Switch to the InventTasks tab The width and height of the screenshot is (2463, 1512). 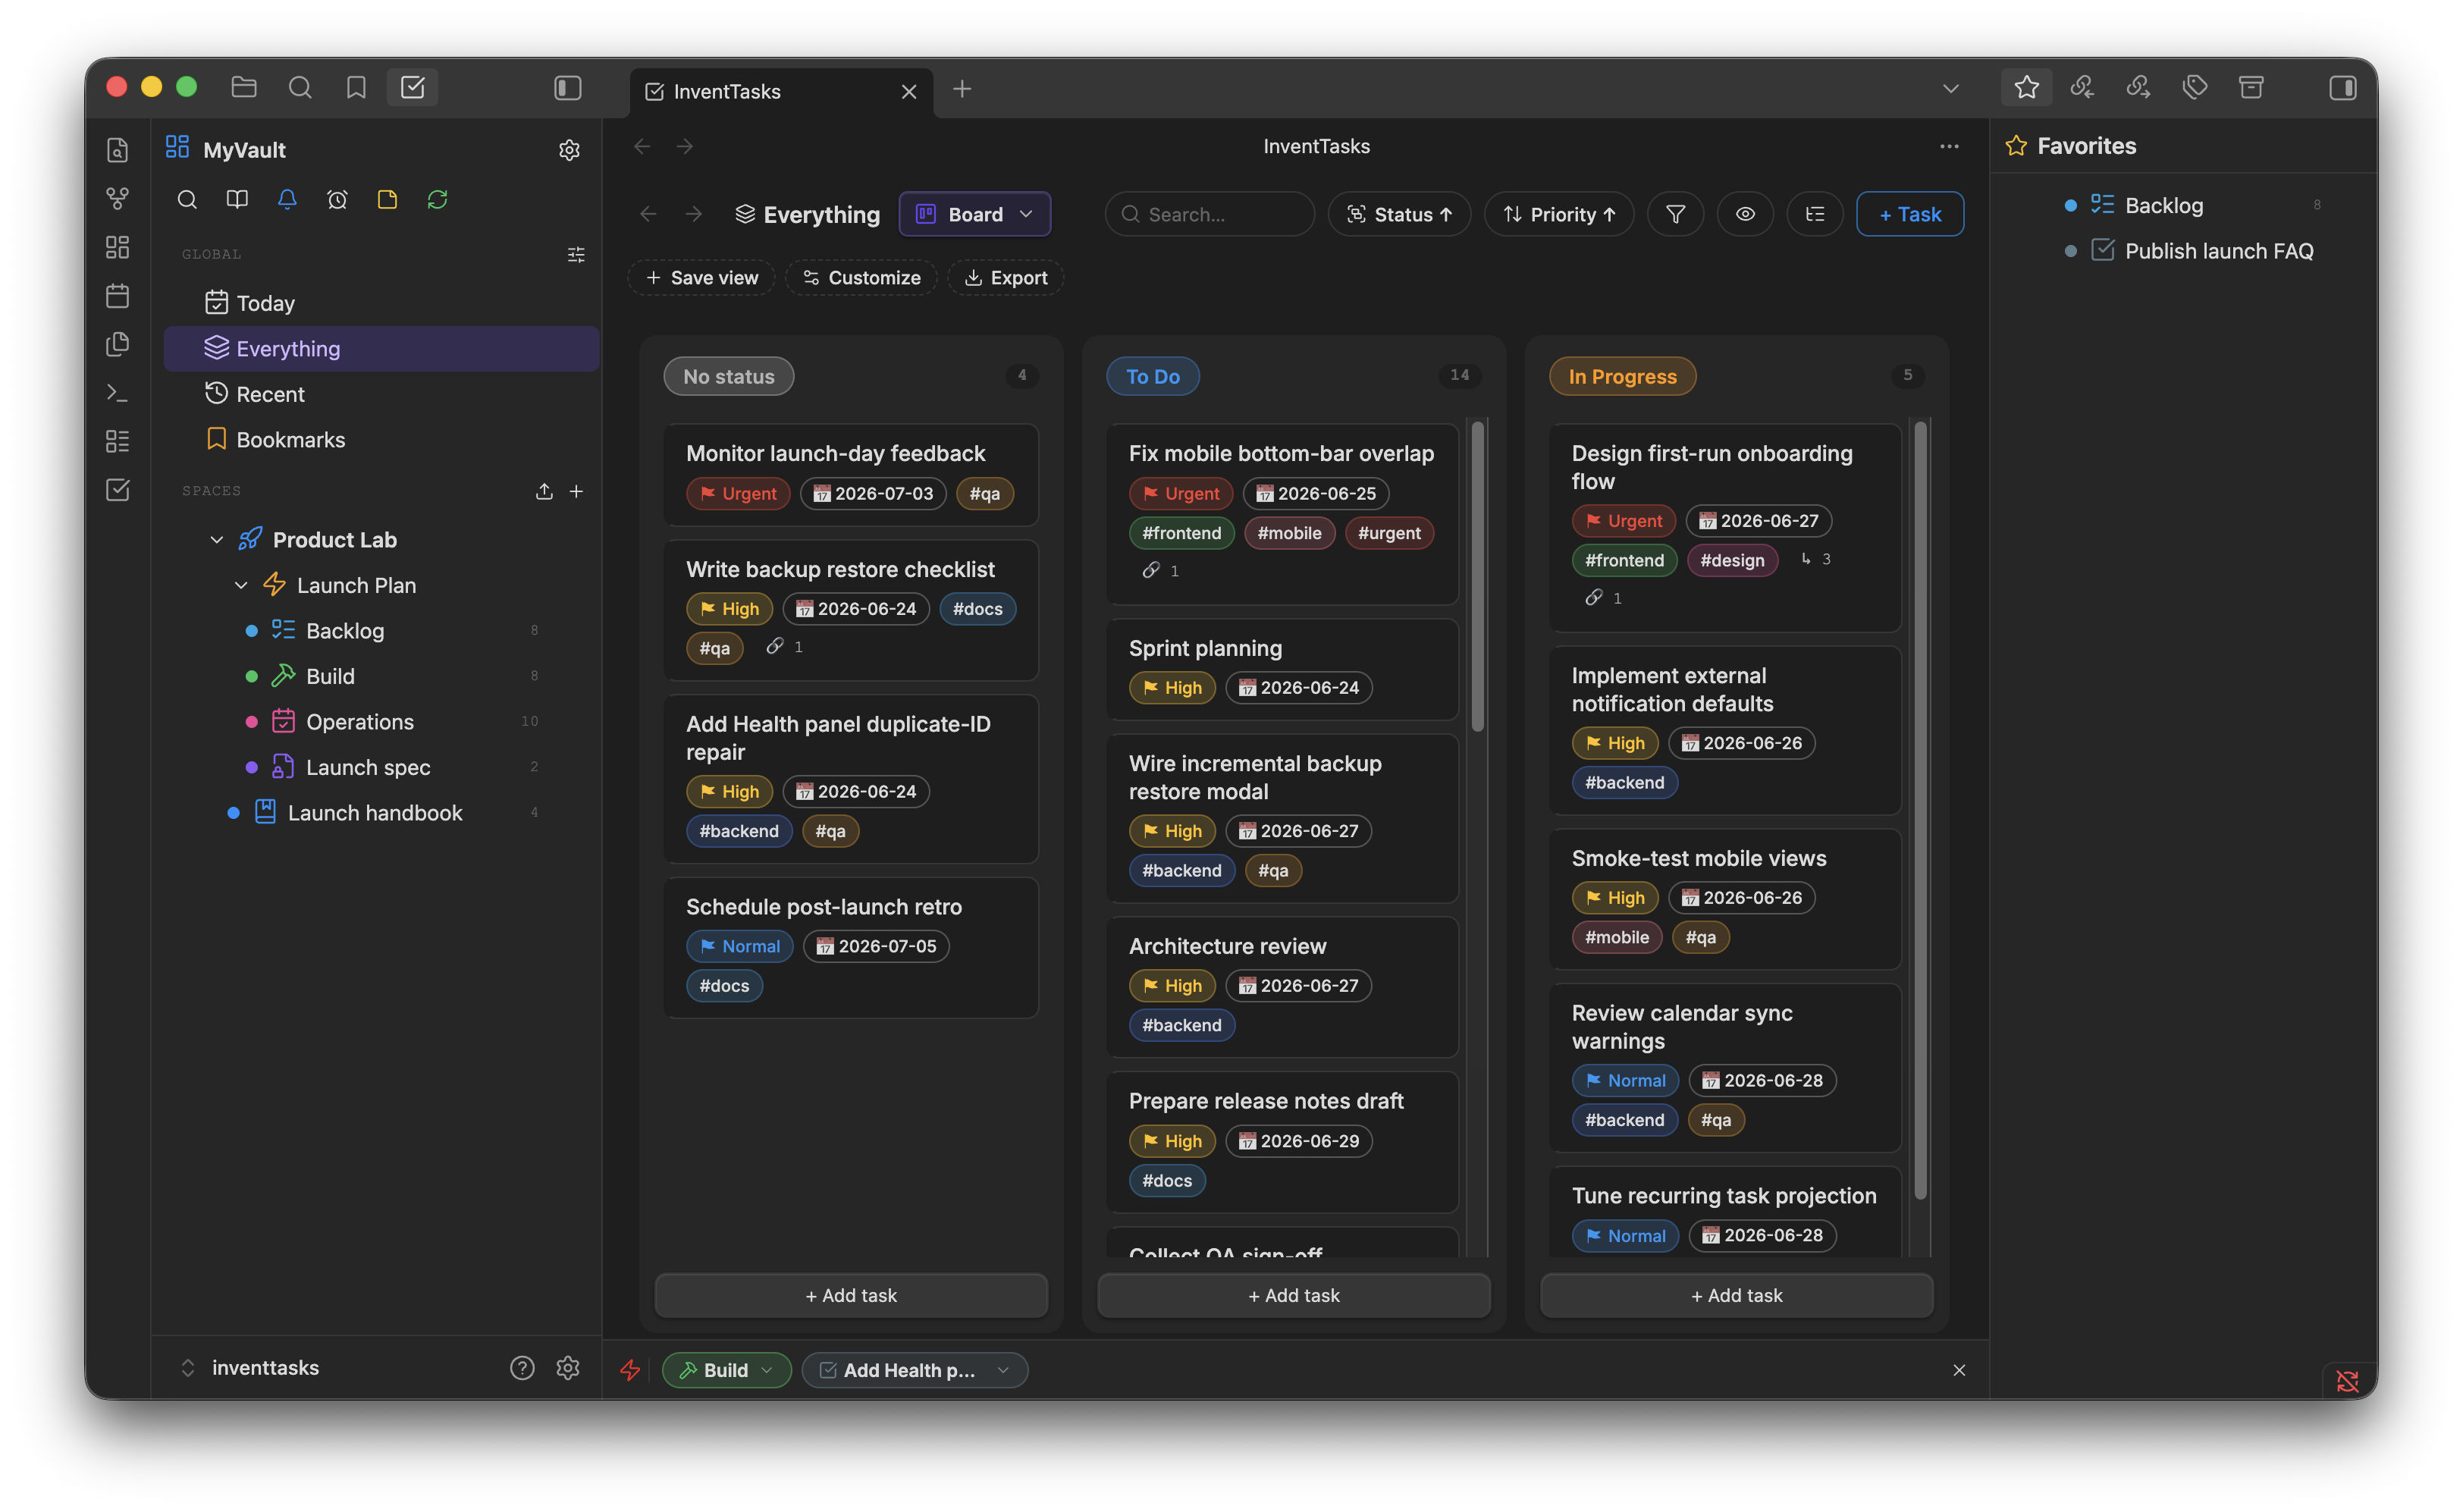tap(780, 91)
